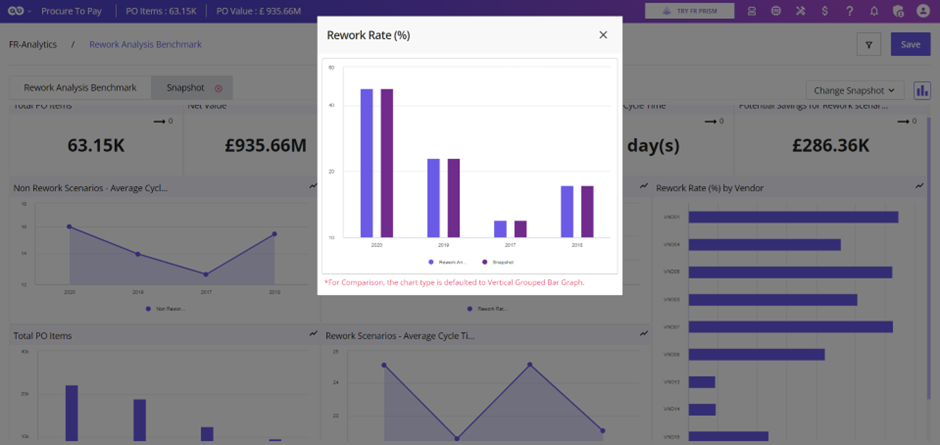Click the tallest bar in Total PO Items chart
The height and width of the screenshot is (445, 940).
point(71,413)
